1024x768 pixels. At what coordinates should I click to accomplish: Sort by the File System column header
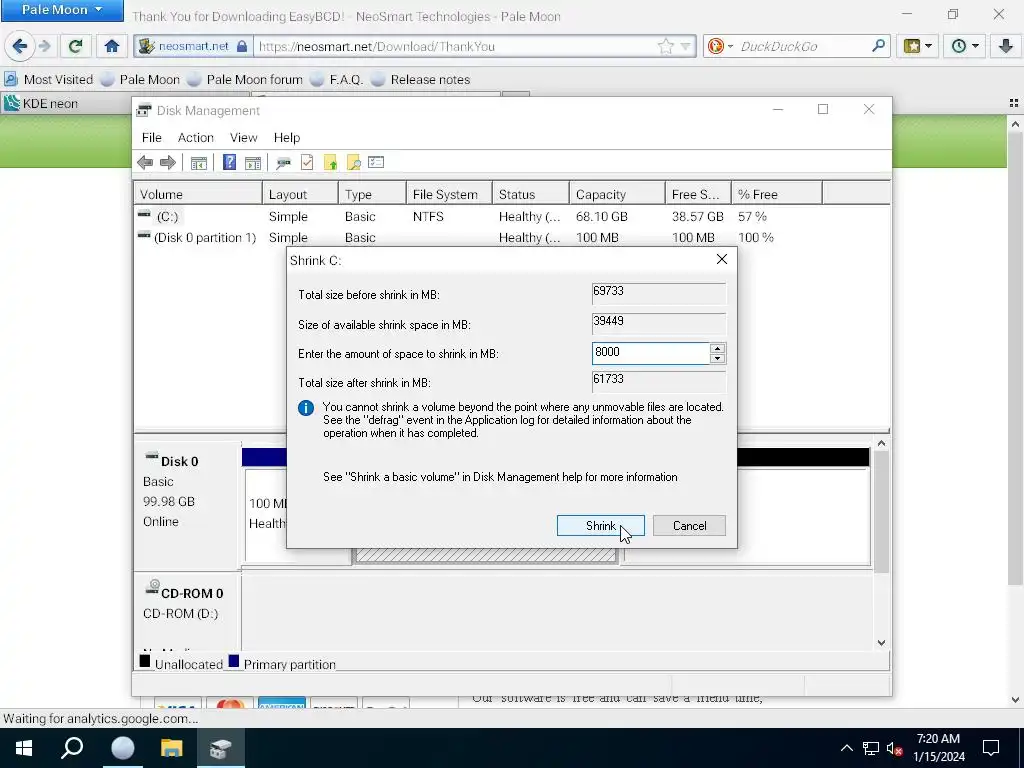(449, 194)
